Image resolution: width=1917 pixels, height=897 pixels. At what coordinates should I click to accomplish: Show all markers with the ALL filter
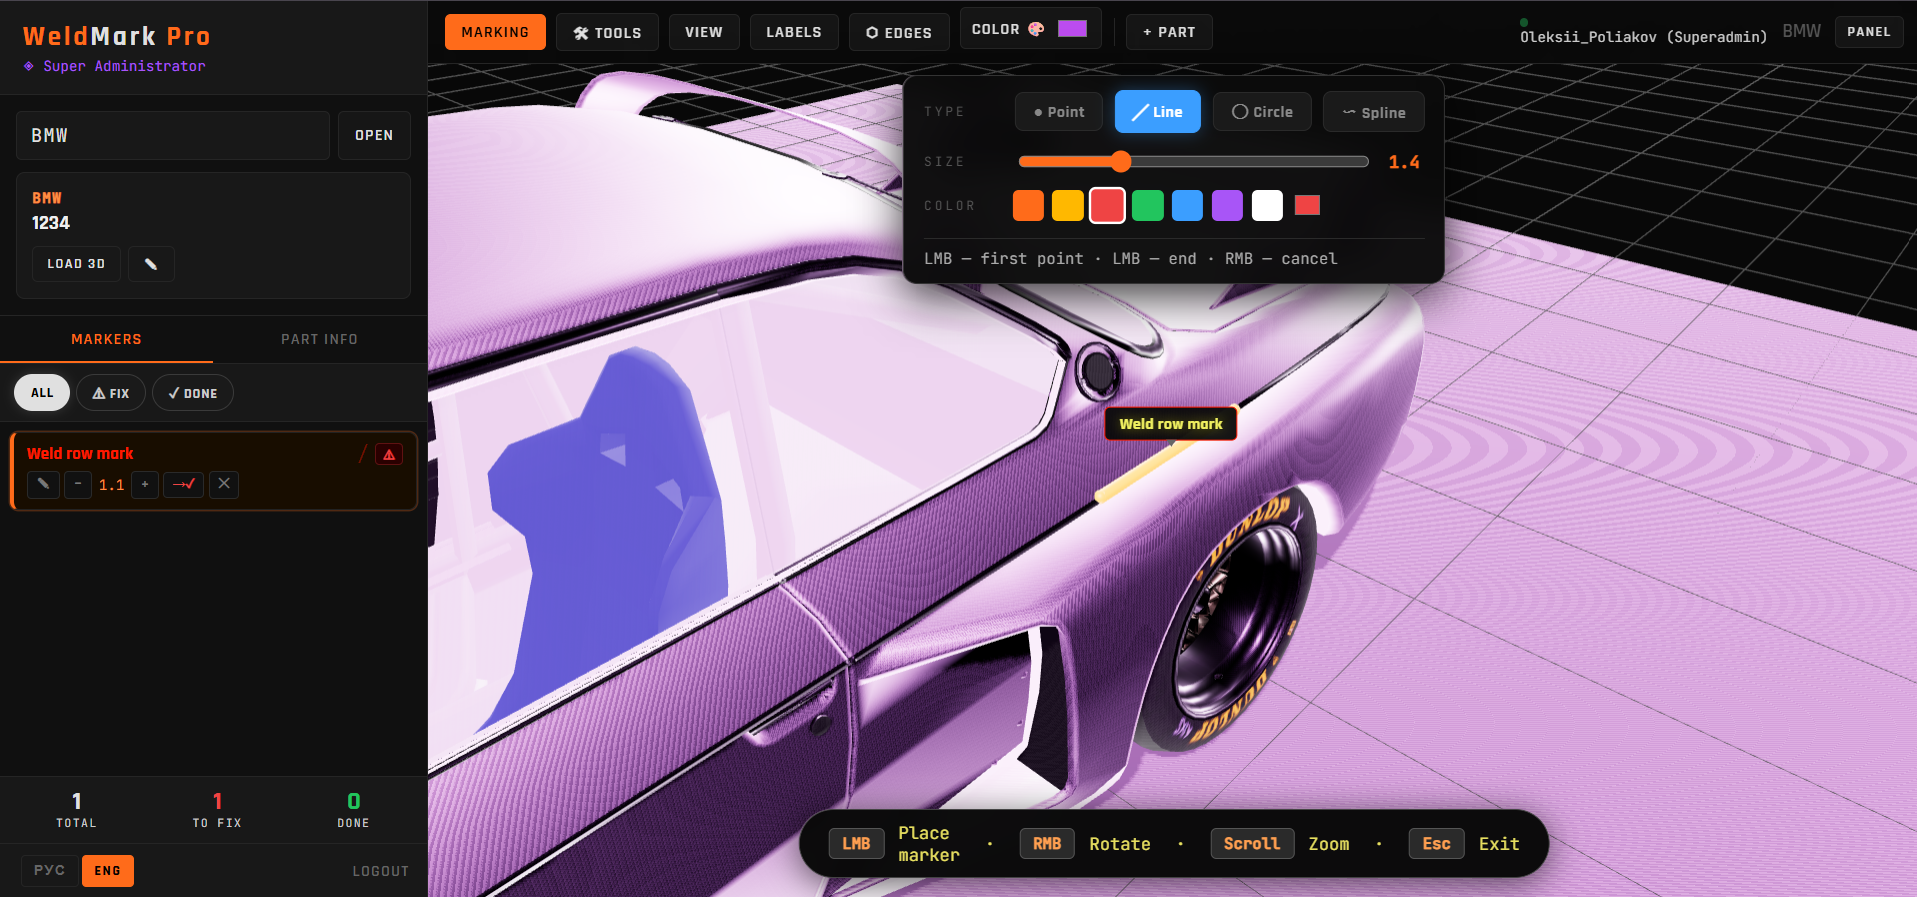(42, 393)
